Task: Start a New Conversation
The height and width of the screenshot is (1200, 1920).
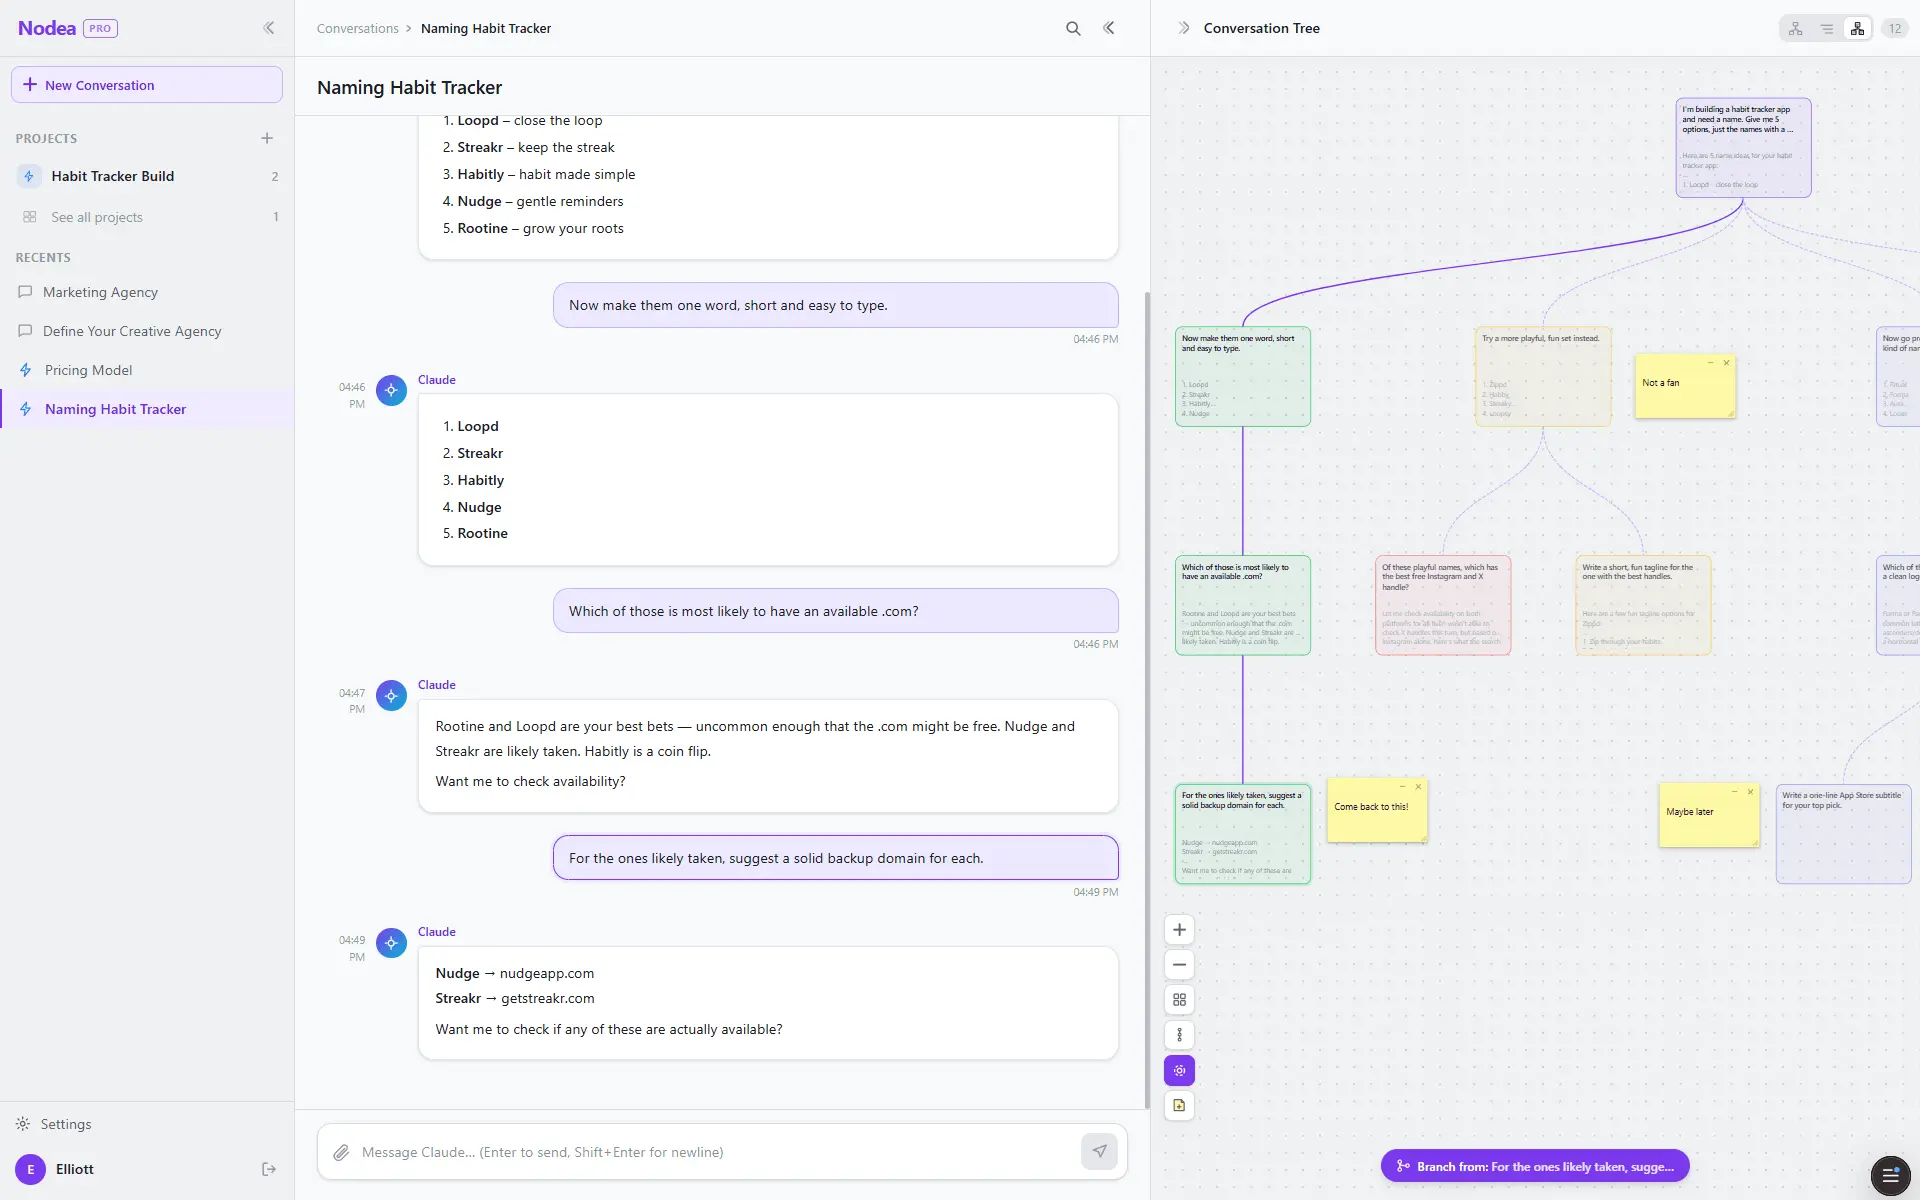Action: 147,85
